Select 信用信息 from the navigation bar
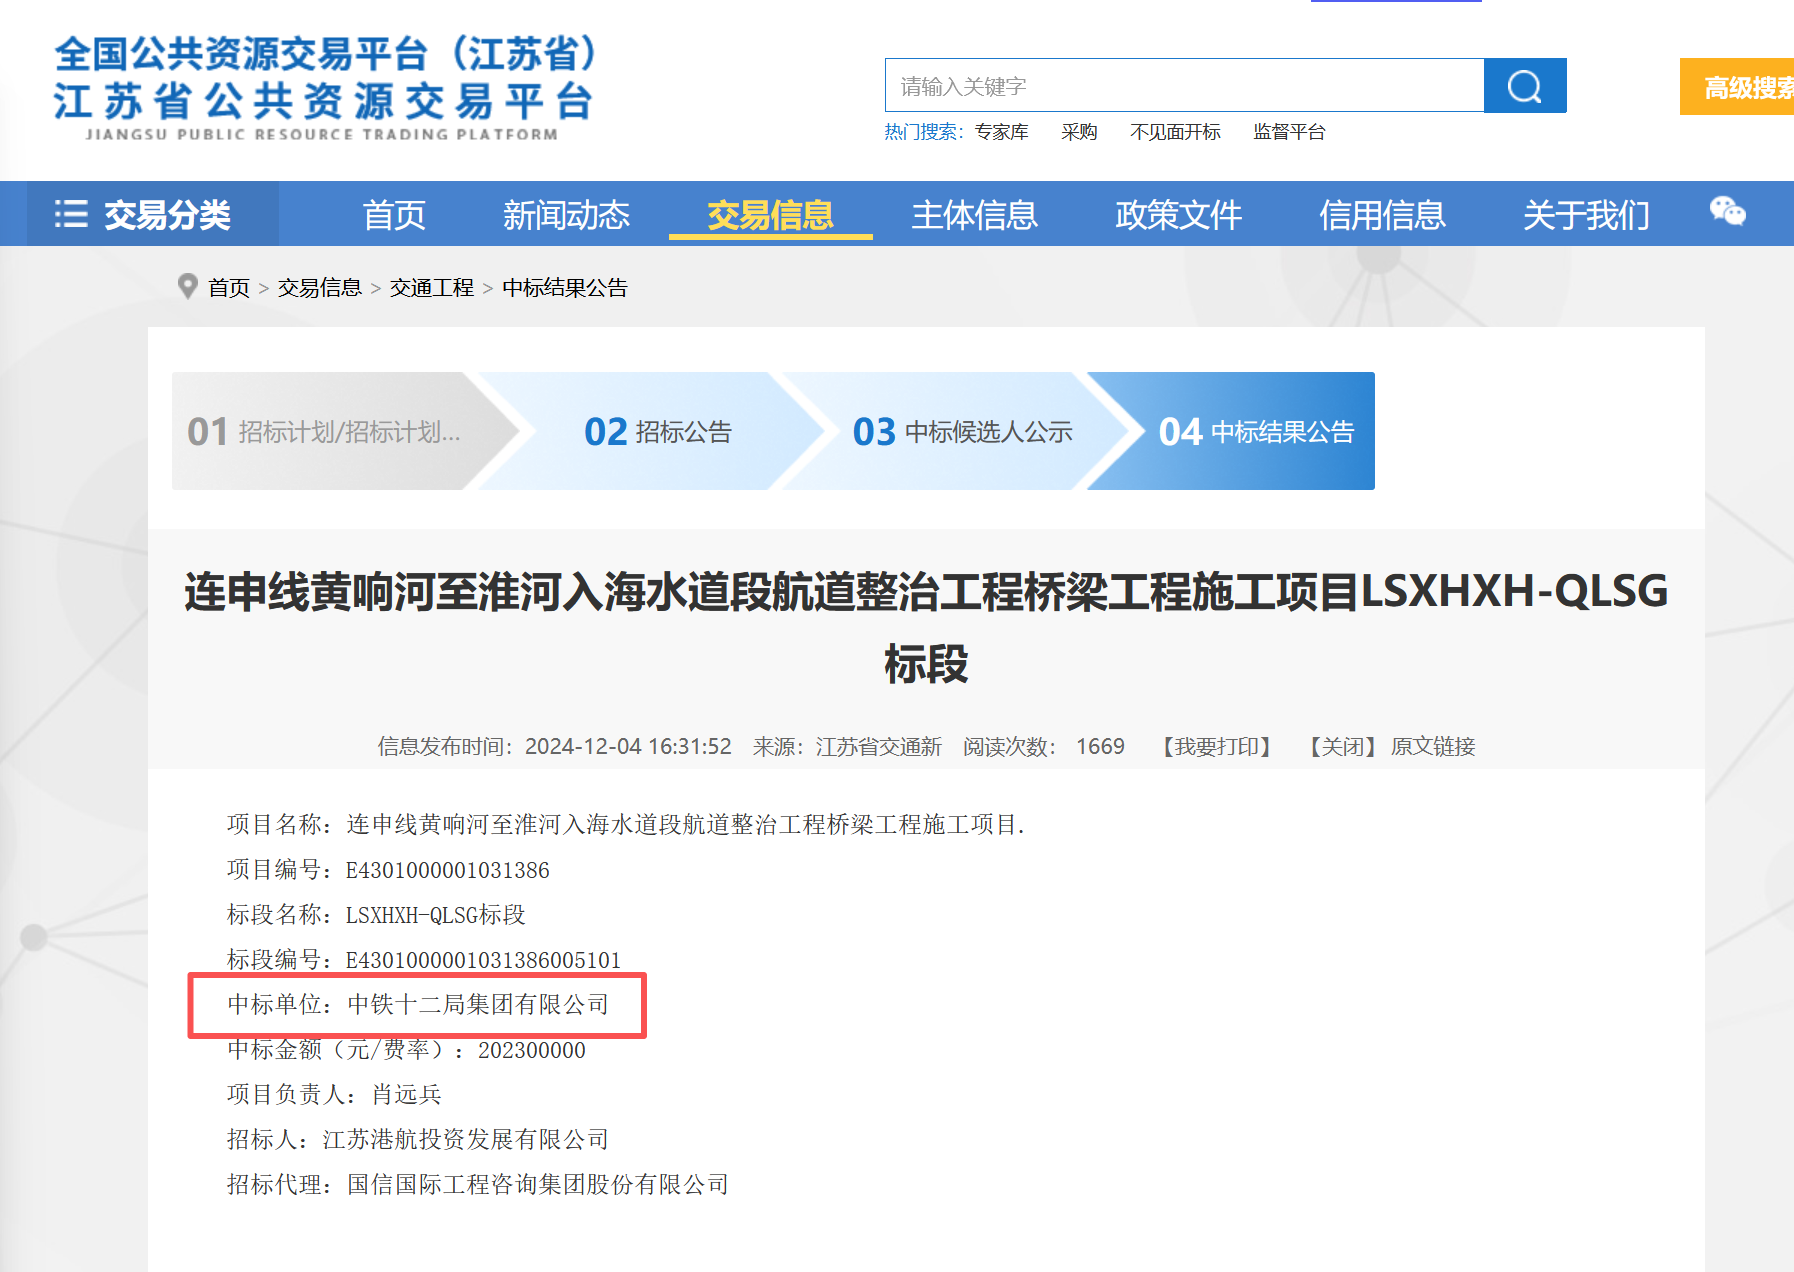 tap(1382, 215)
